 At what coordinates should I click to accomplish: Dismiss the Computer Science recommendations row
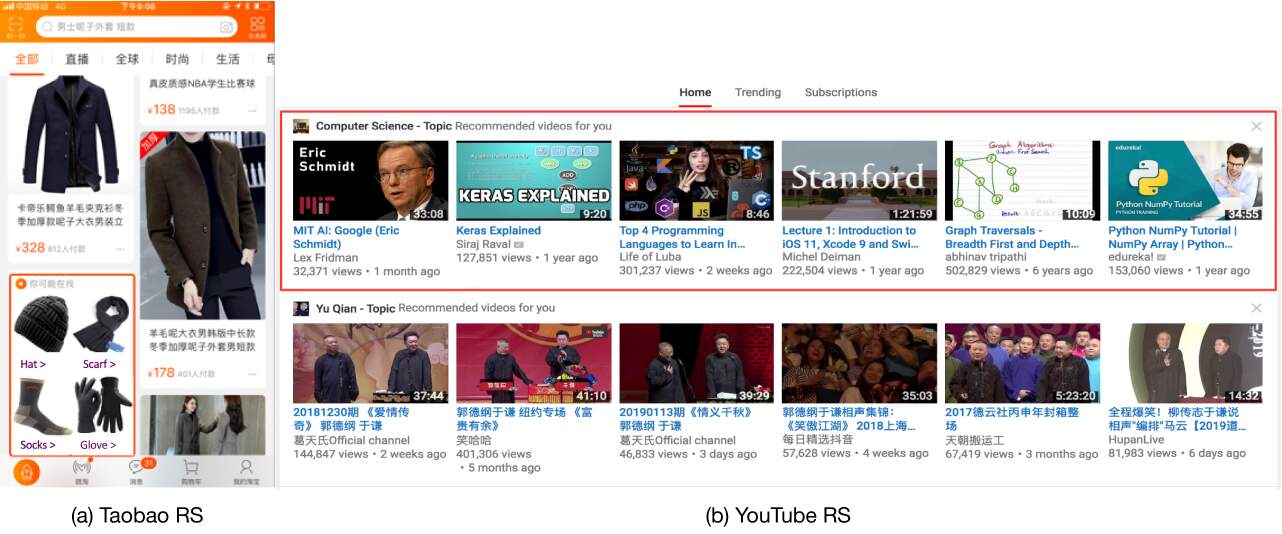[1256, 126]
